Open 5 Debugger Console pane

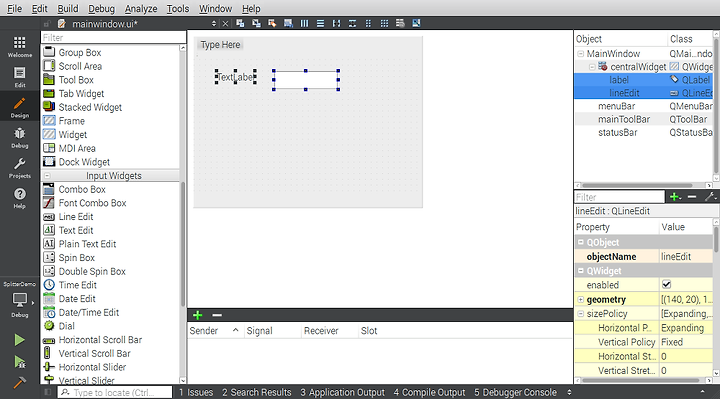515,392
